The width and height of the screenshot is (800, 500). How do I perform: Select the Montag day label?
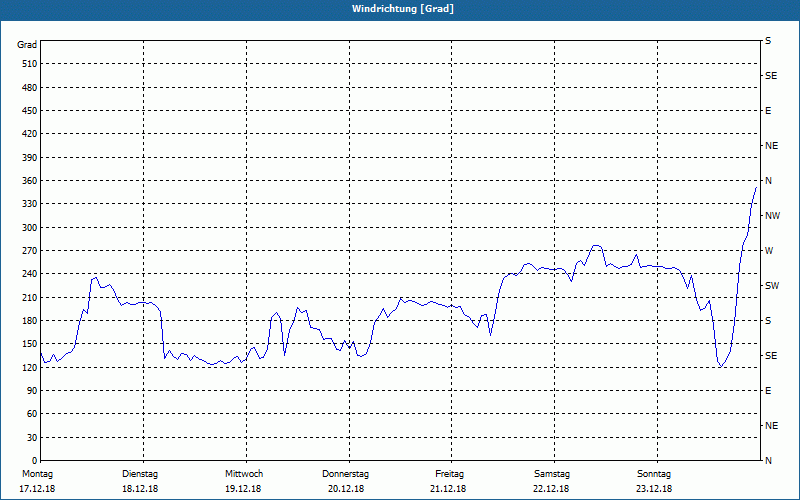37,474
